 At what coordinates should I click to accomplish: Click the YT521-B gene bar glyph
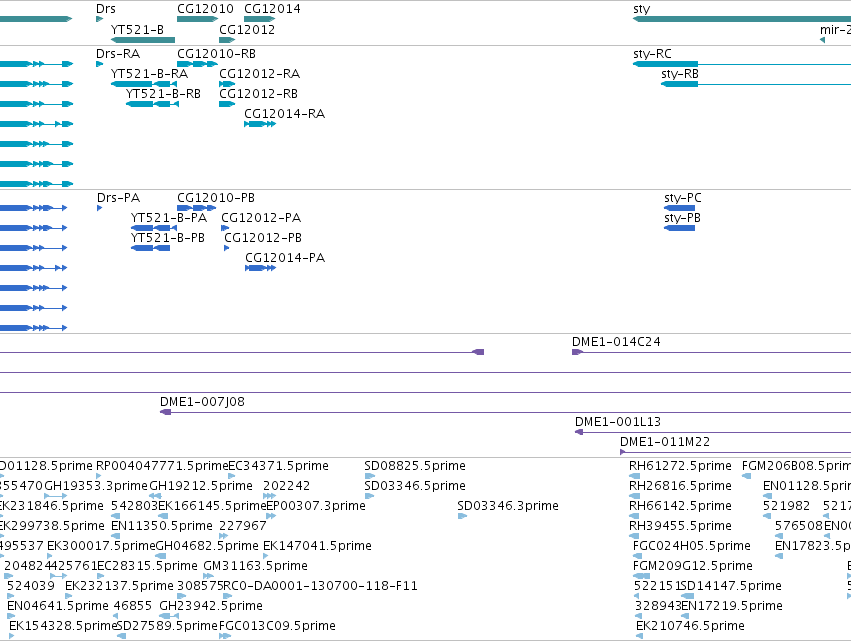pos(143,40)
